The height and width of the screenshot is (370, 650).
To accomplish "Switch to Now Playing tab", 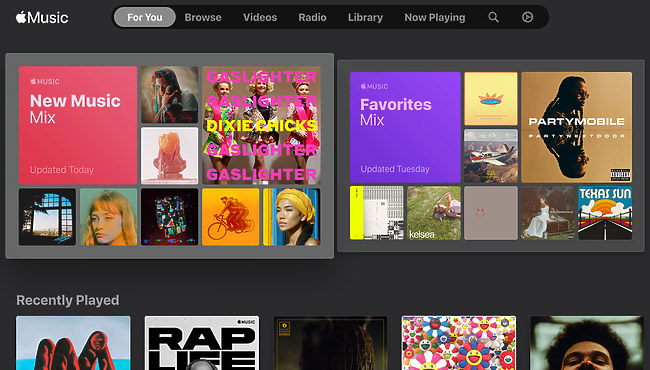I will 435,17.
